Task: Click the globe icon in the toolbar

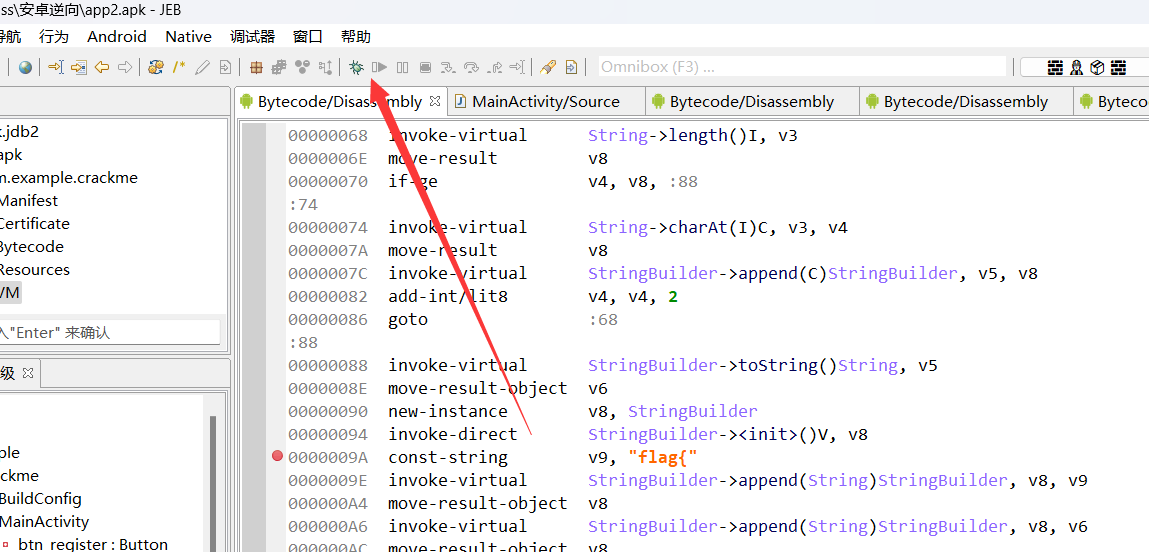Action: [x=25, y=67]
